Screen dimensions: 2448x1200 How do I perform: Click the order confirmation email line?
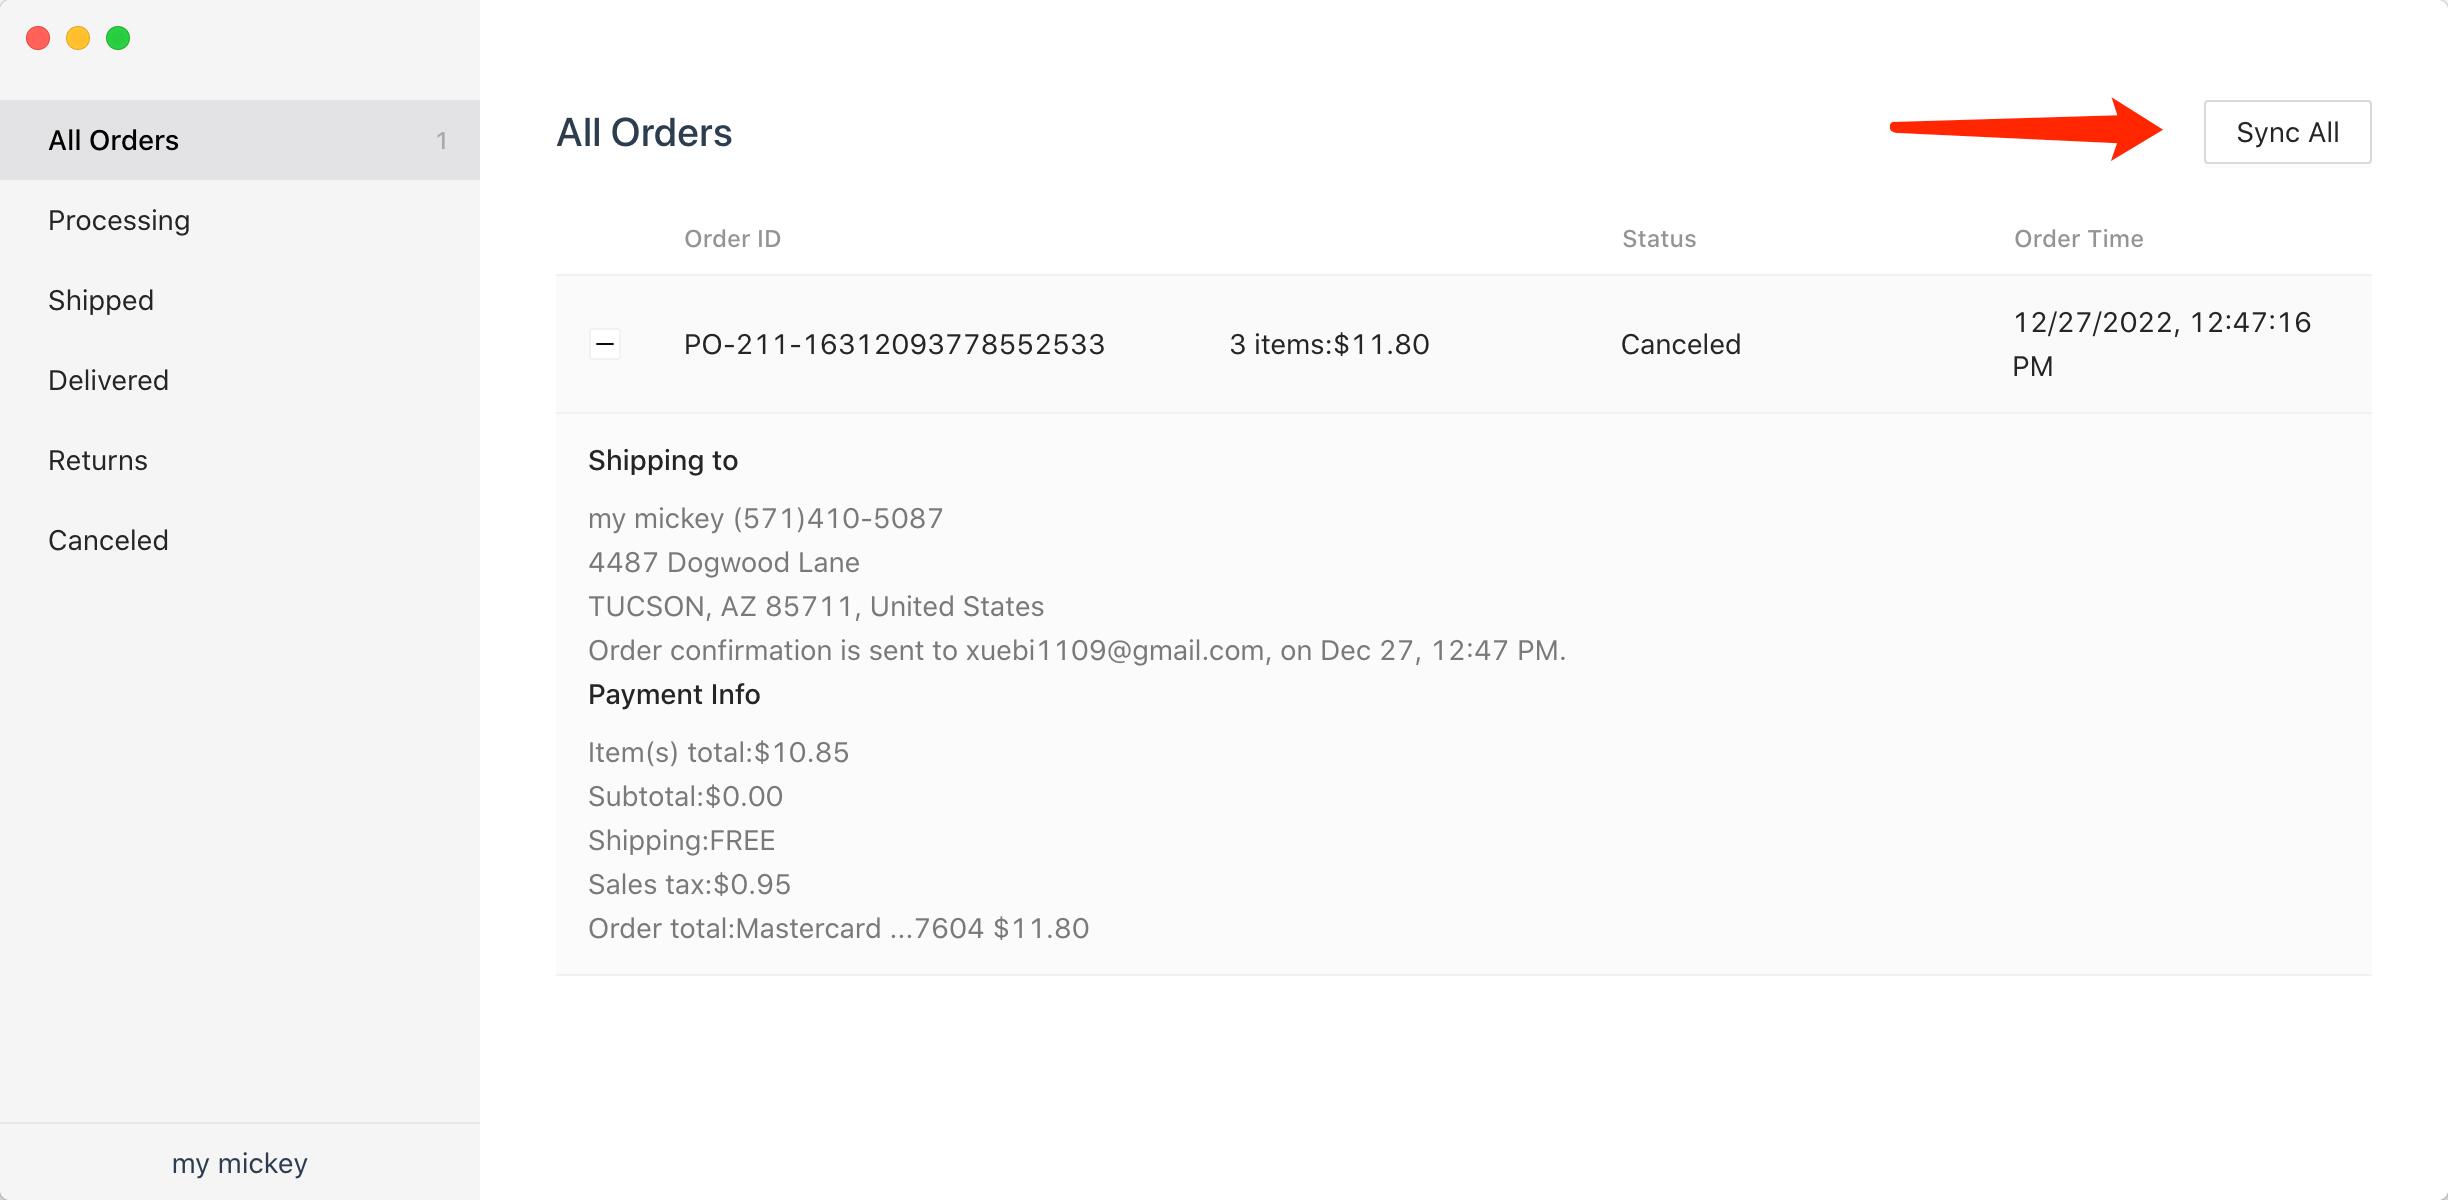[1076, 650]
